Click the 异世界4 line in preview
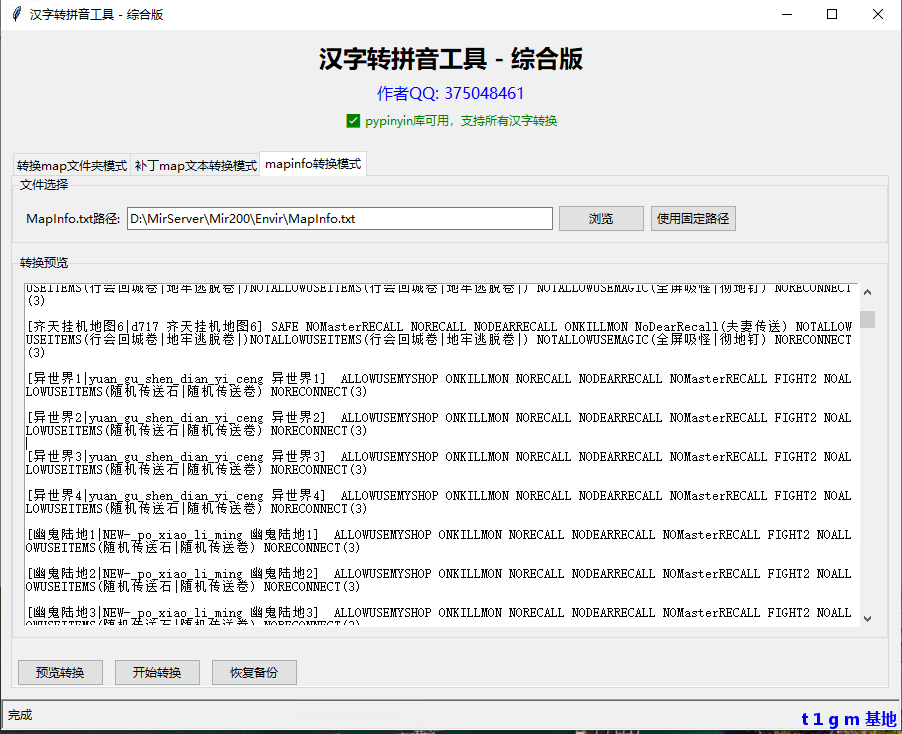 (x=438, y=502)
